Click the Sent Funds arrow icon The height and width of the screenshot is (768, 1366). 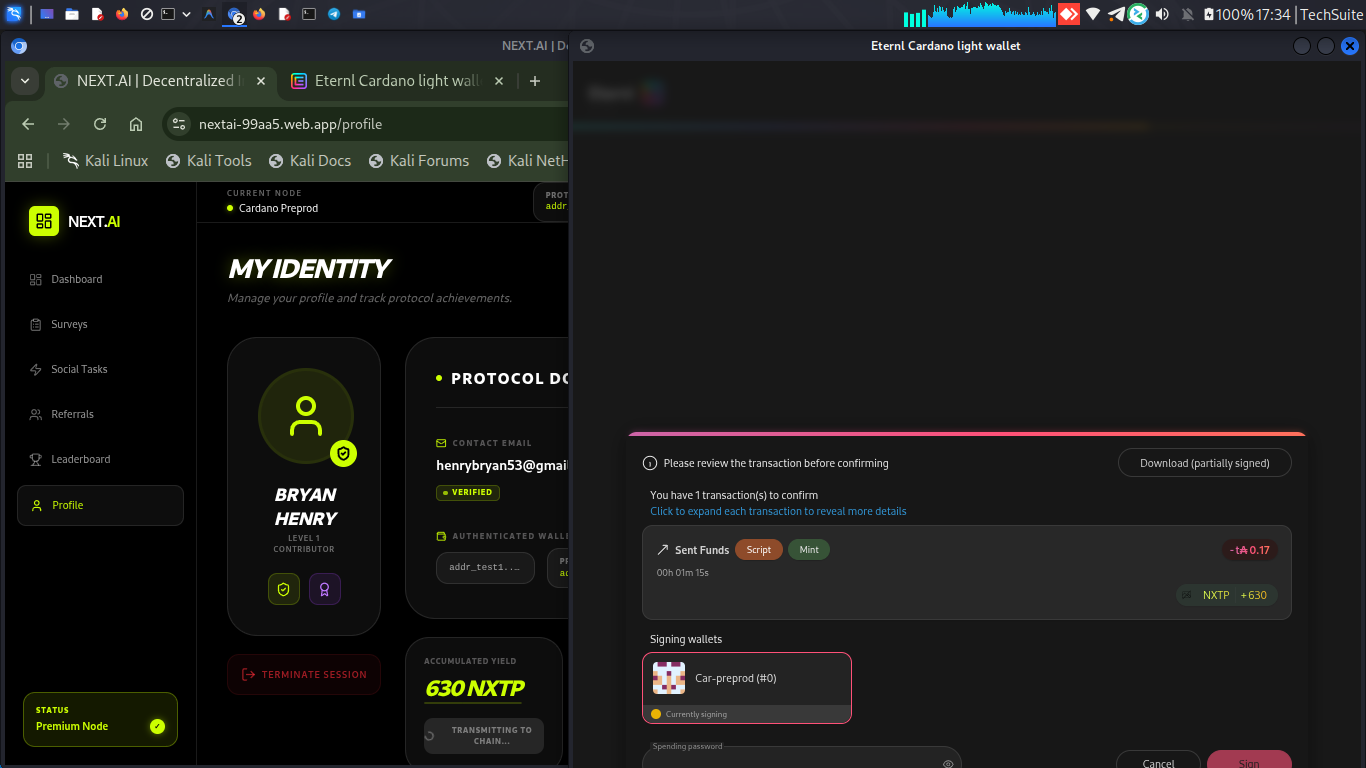[x=662, y=550]
